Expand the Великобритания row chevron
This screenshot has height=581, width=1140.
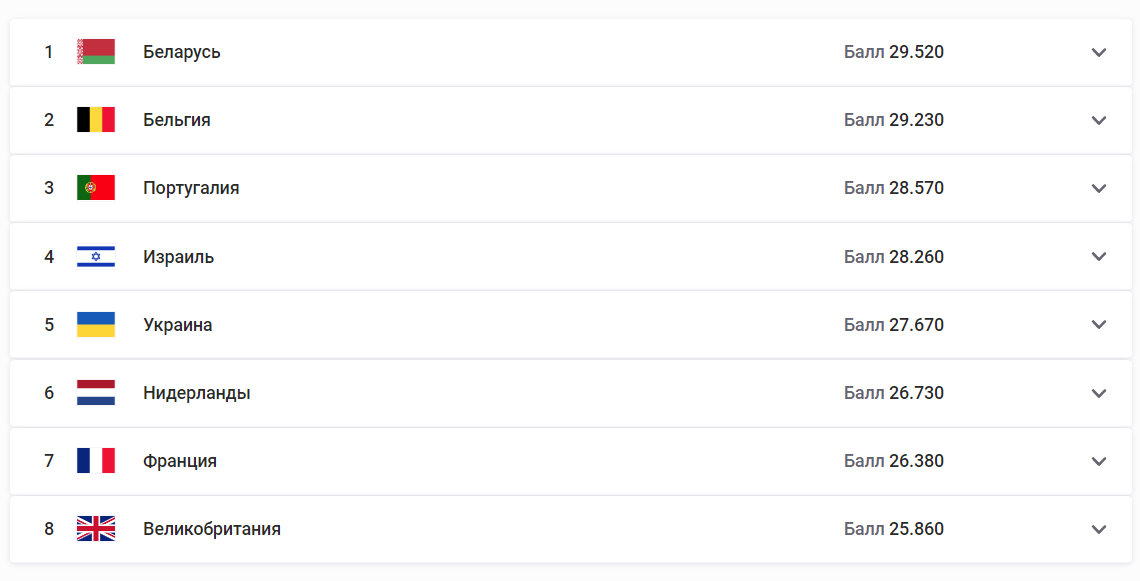1099,529
